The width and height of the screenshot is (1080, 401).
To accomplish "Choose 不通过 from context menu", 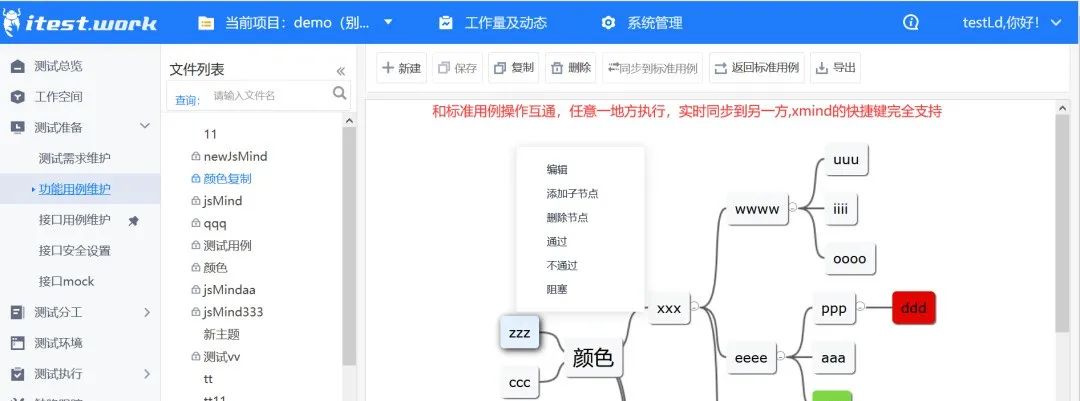I will (562, 265).
